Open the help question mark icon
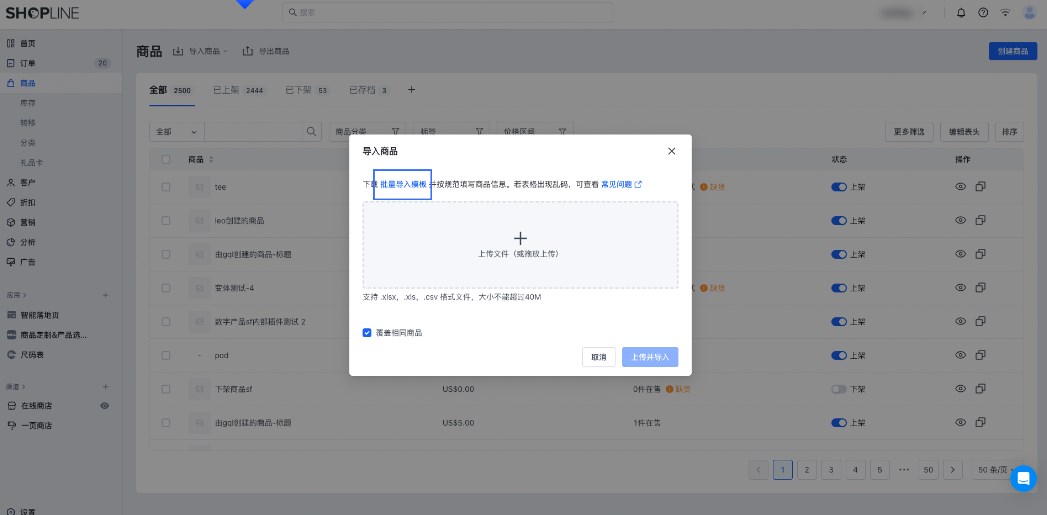This screenshot has width=1047, height=515. (983, 13)
